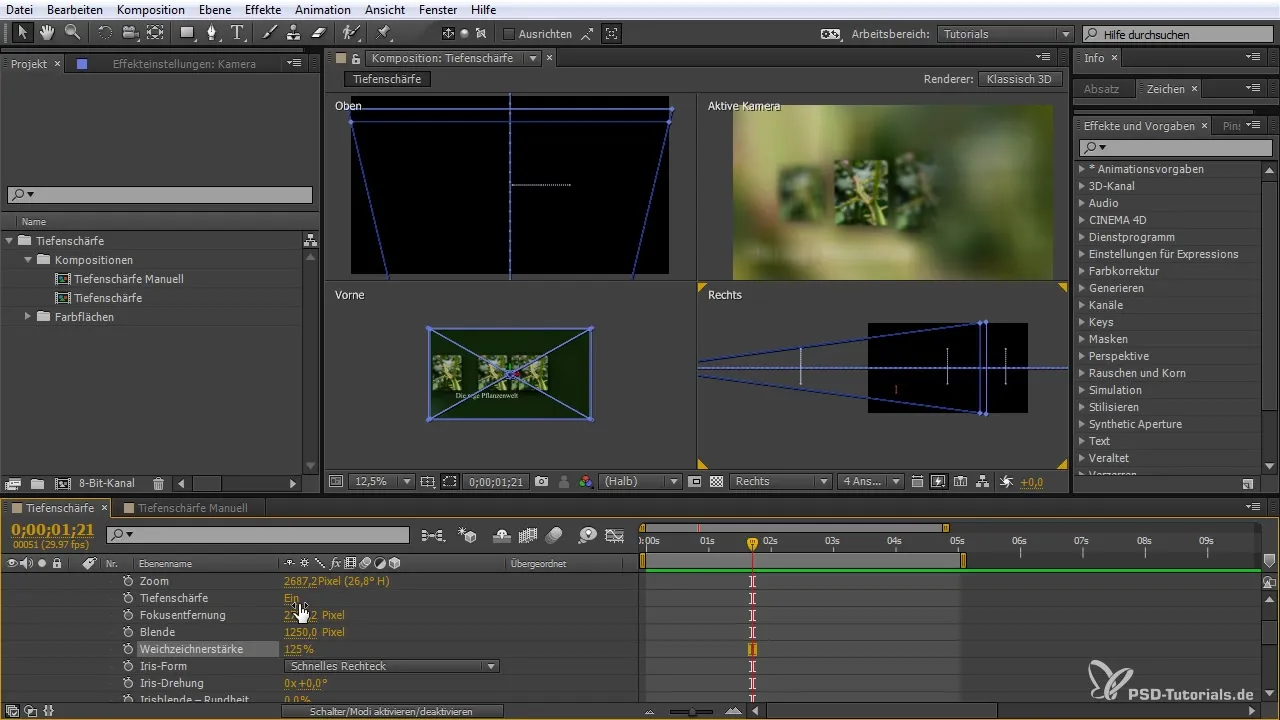Click the composition flowchart icon in viewer footer

[983, 481]
